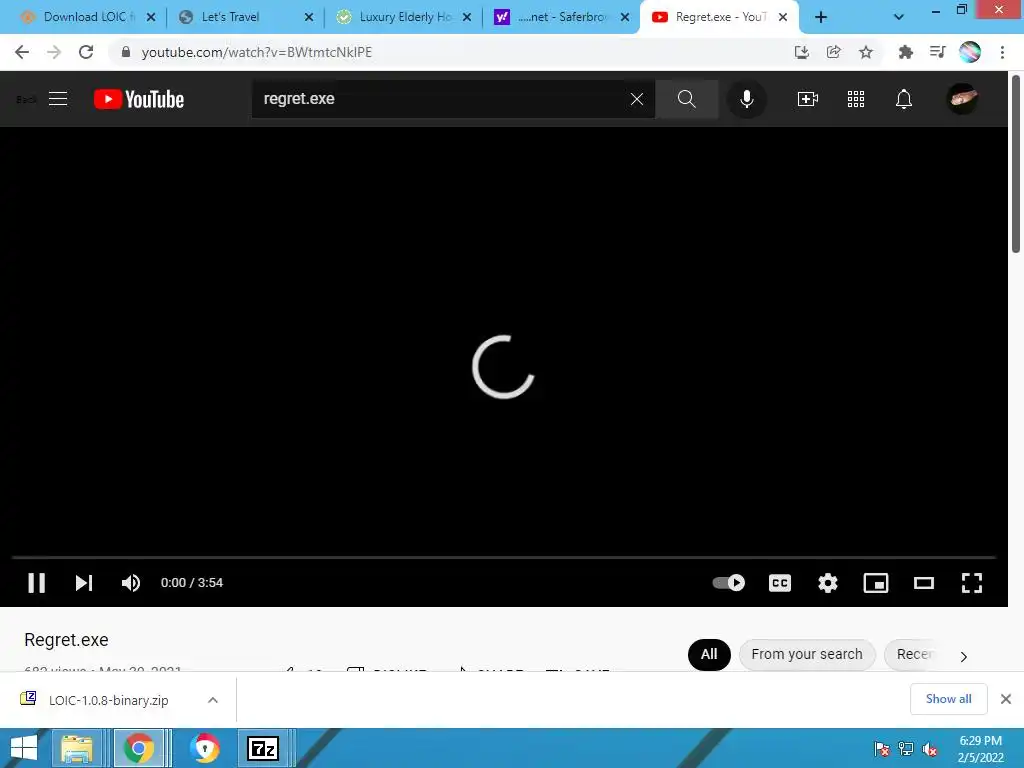1024x768 pixels.
Task: Open Chrome profile avatar
Action: [x=970, y=52]
